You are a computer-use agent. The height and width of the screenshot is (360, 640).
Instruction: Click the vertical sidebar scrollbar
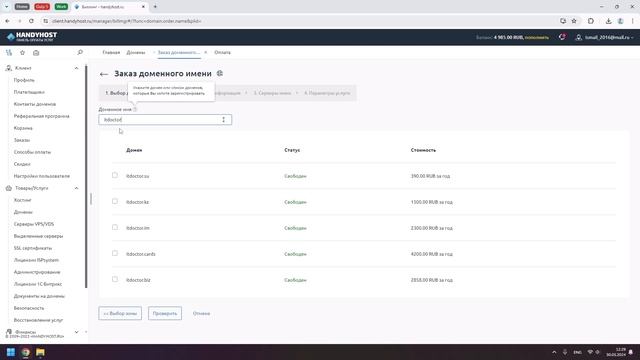(x=86, y=176)
